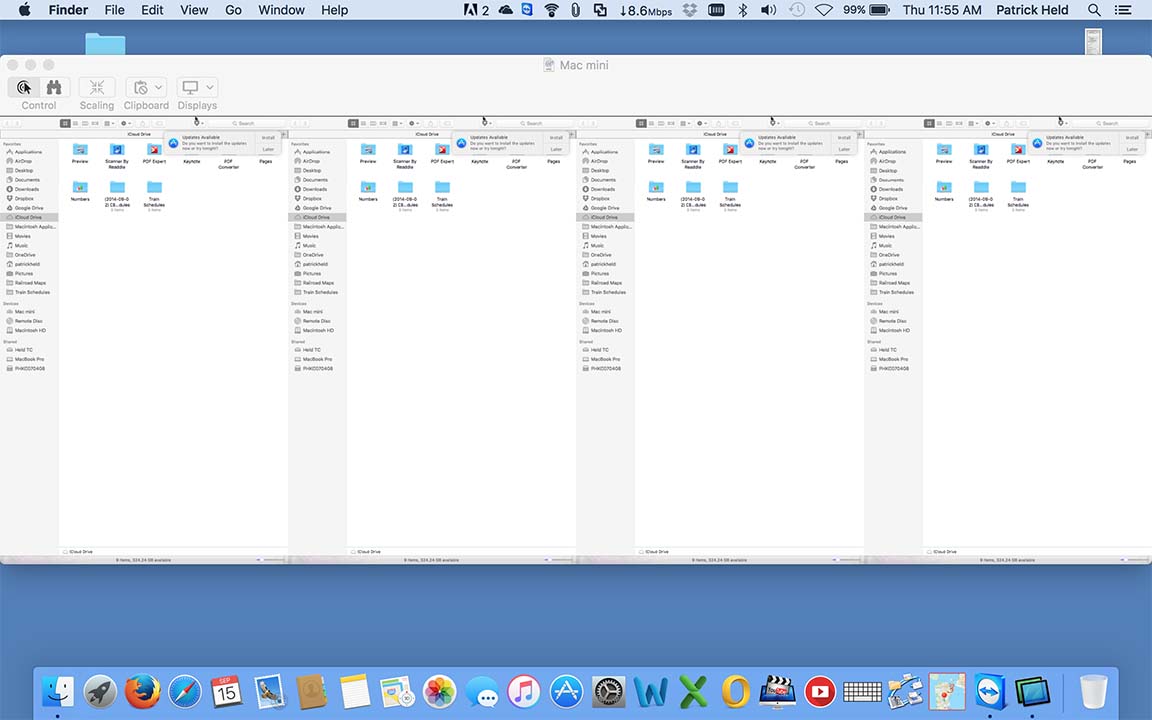Click the Bluetooth icon in menu bar

coord(742,10)
